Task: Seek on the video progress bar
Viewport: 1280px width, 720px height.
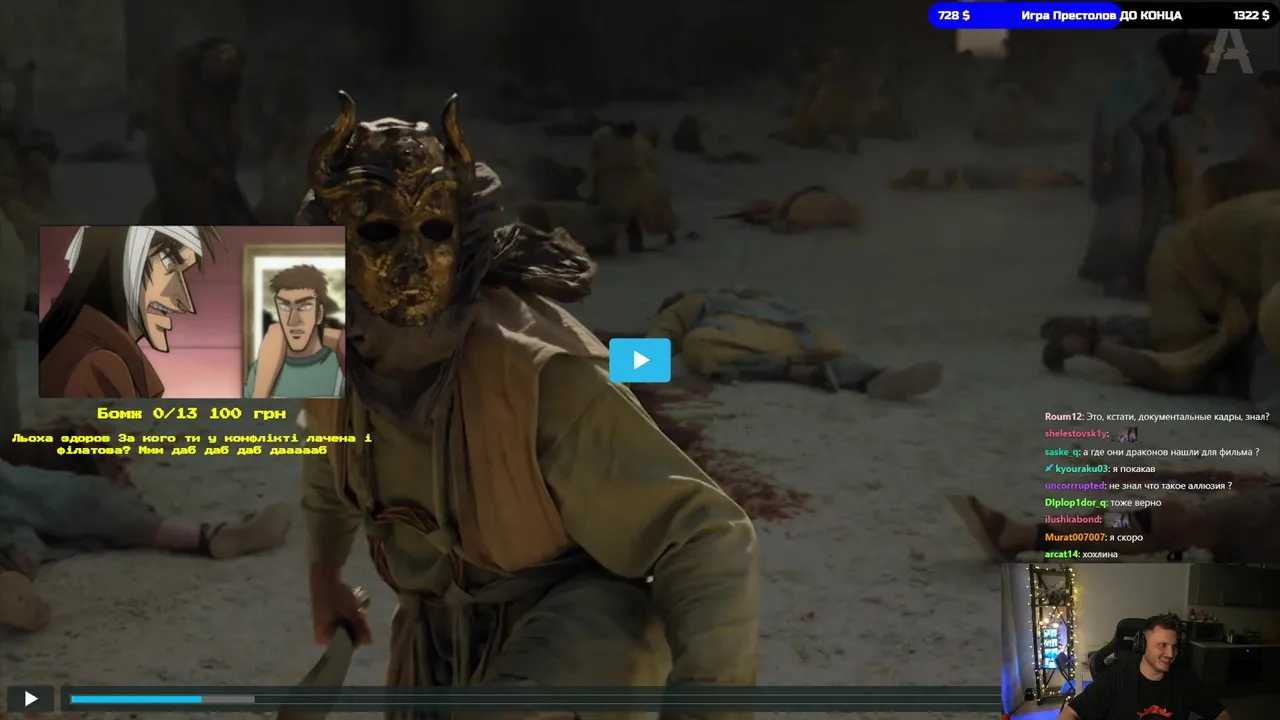Action: pos(535,699)
